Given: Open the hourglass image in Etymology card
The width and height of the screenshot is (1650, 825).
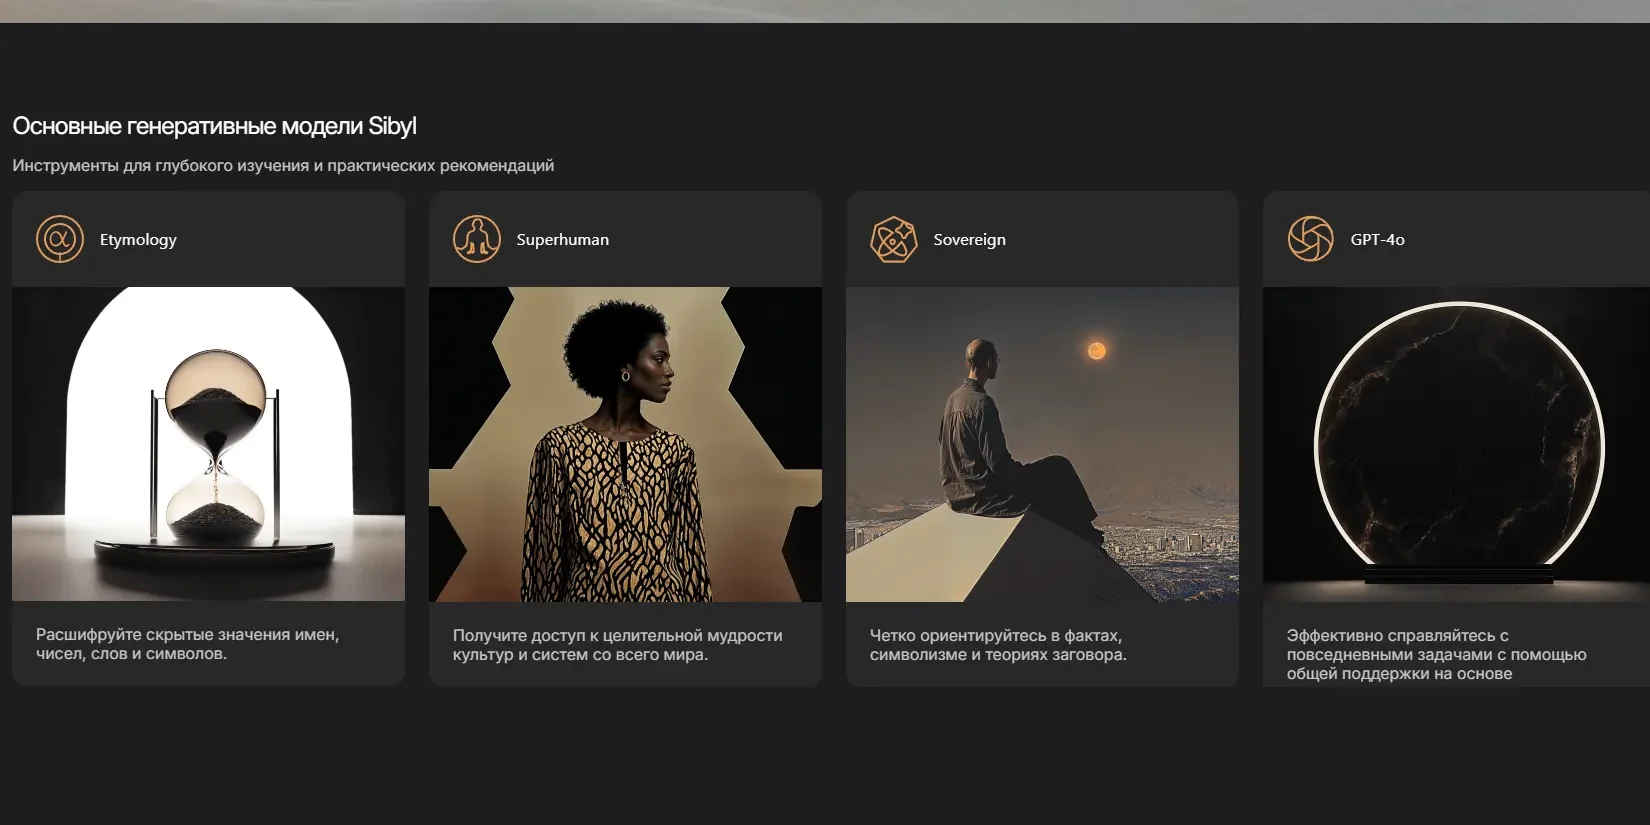Looking at the screenshot, I should (208, 444).
